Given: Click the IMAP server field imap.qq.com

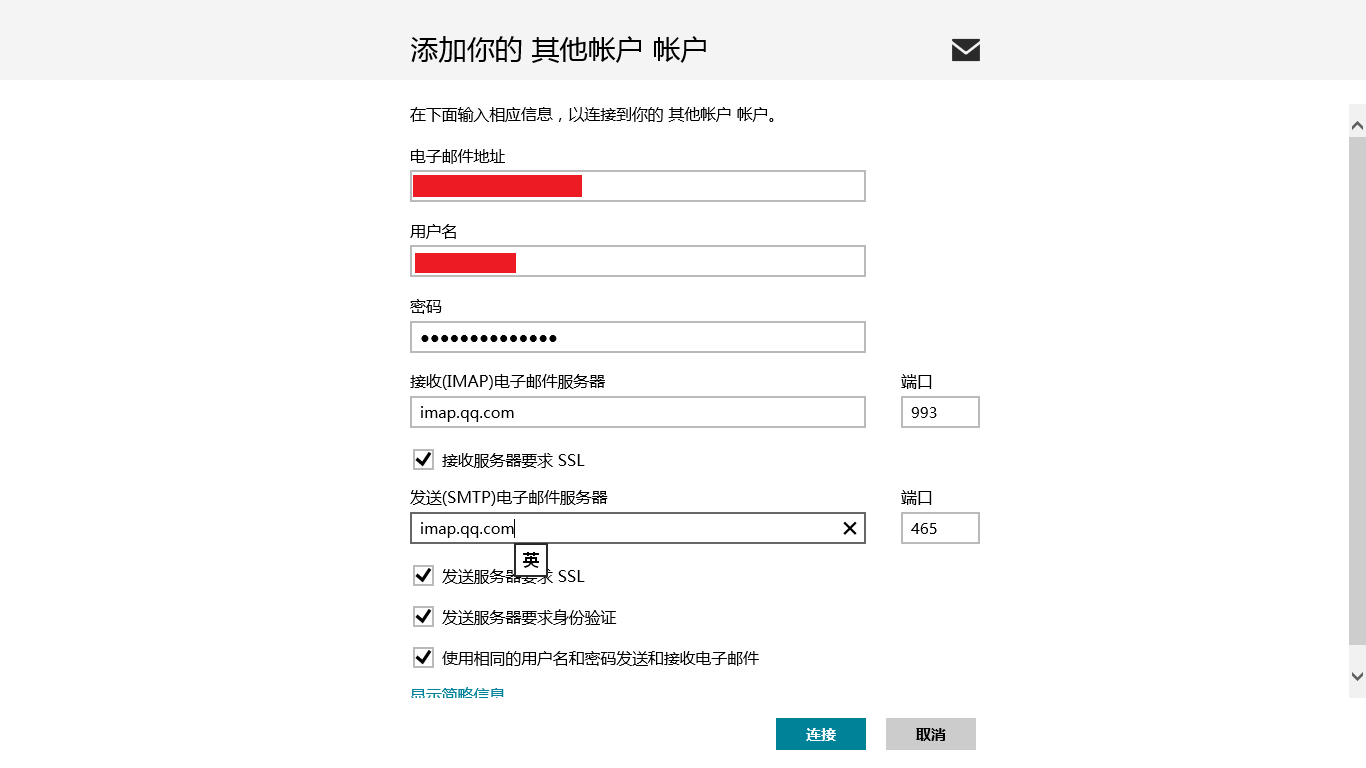Looking at the screenshot, I should tap(637, 412).
